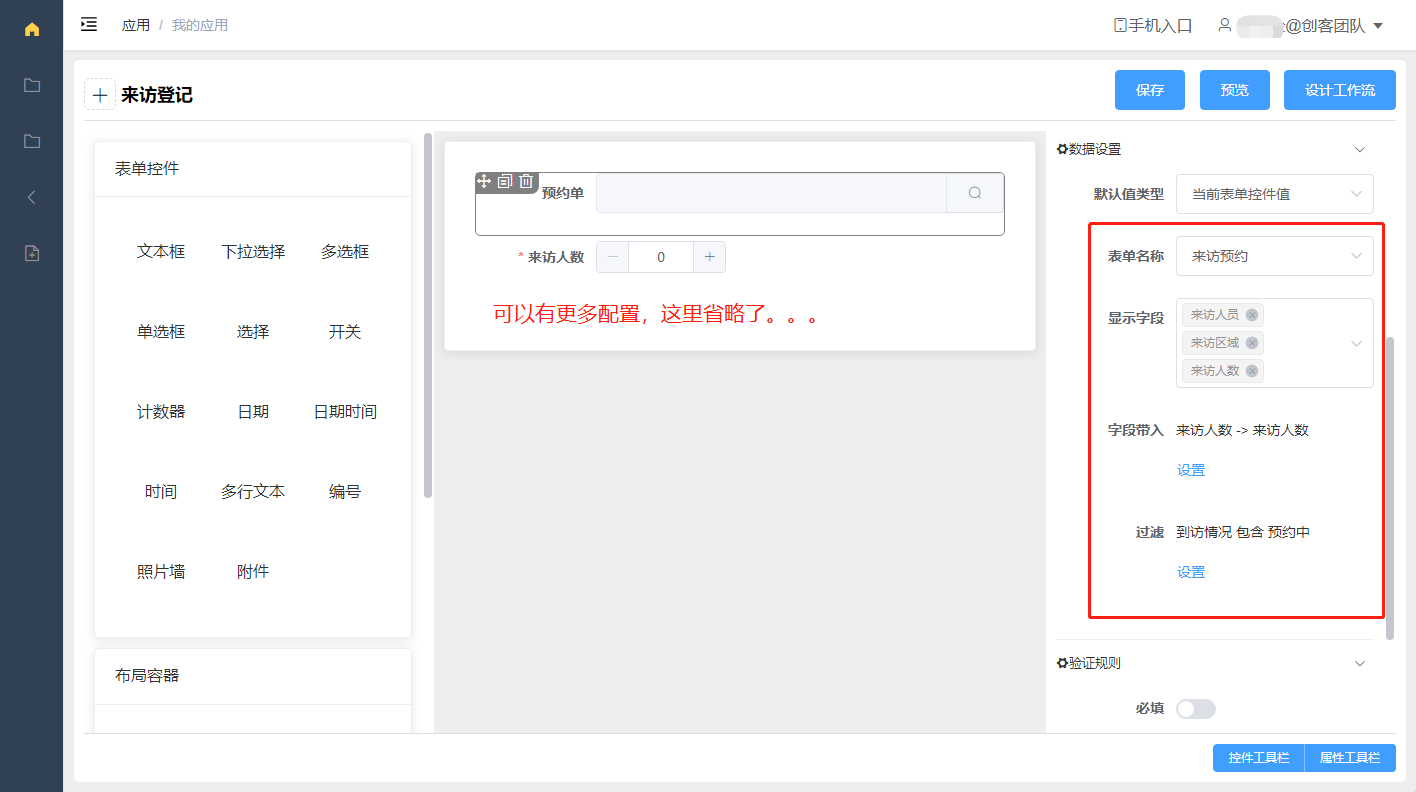This screenshot has width=1416, height=792.
Task: Collapse the 验证规则 section
Action: (x=1359, y=663)
